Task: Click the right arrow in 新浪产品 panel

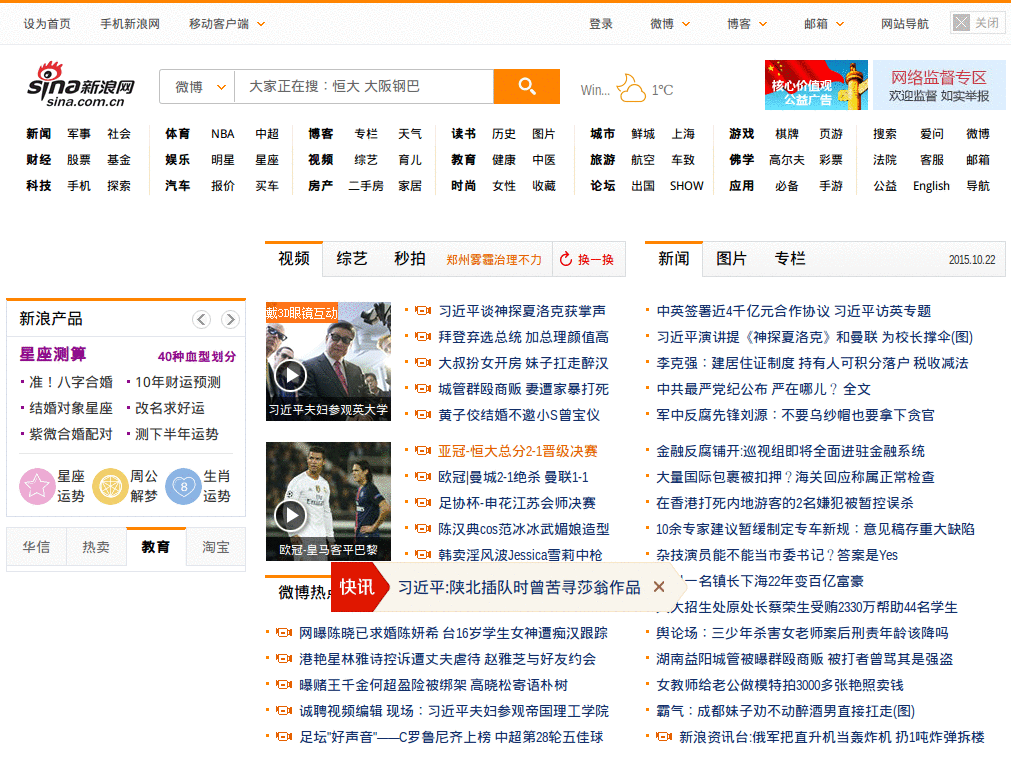Action: click(x=229, y=319)
